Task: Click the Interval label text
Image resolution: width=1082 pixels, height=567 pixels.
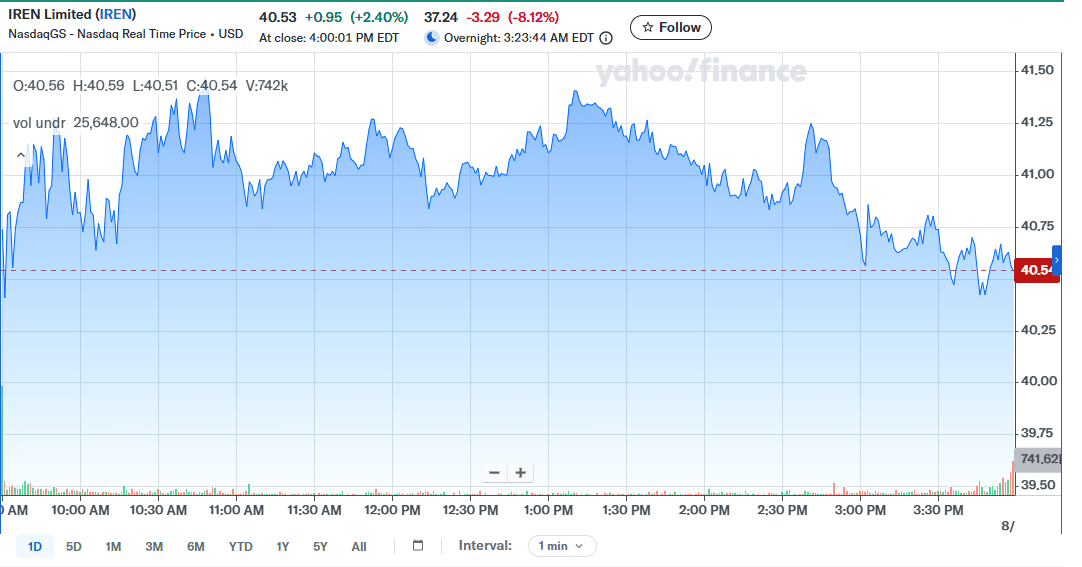Action: [485, 546]
